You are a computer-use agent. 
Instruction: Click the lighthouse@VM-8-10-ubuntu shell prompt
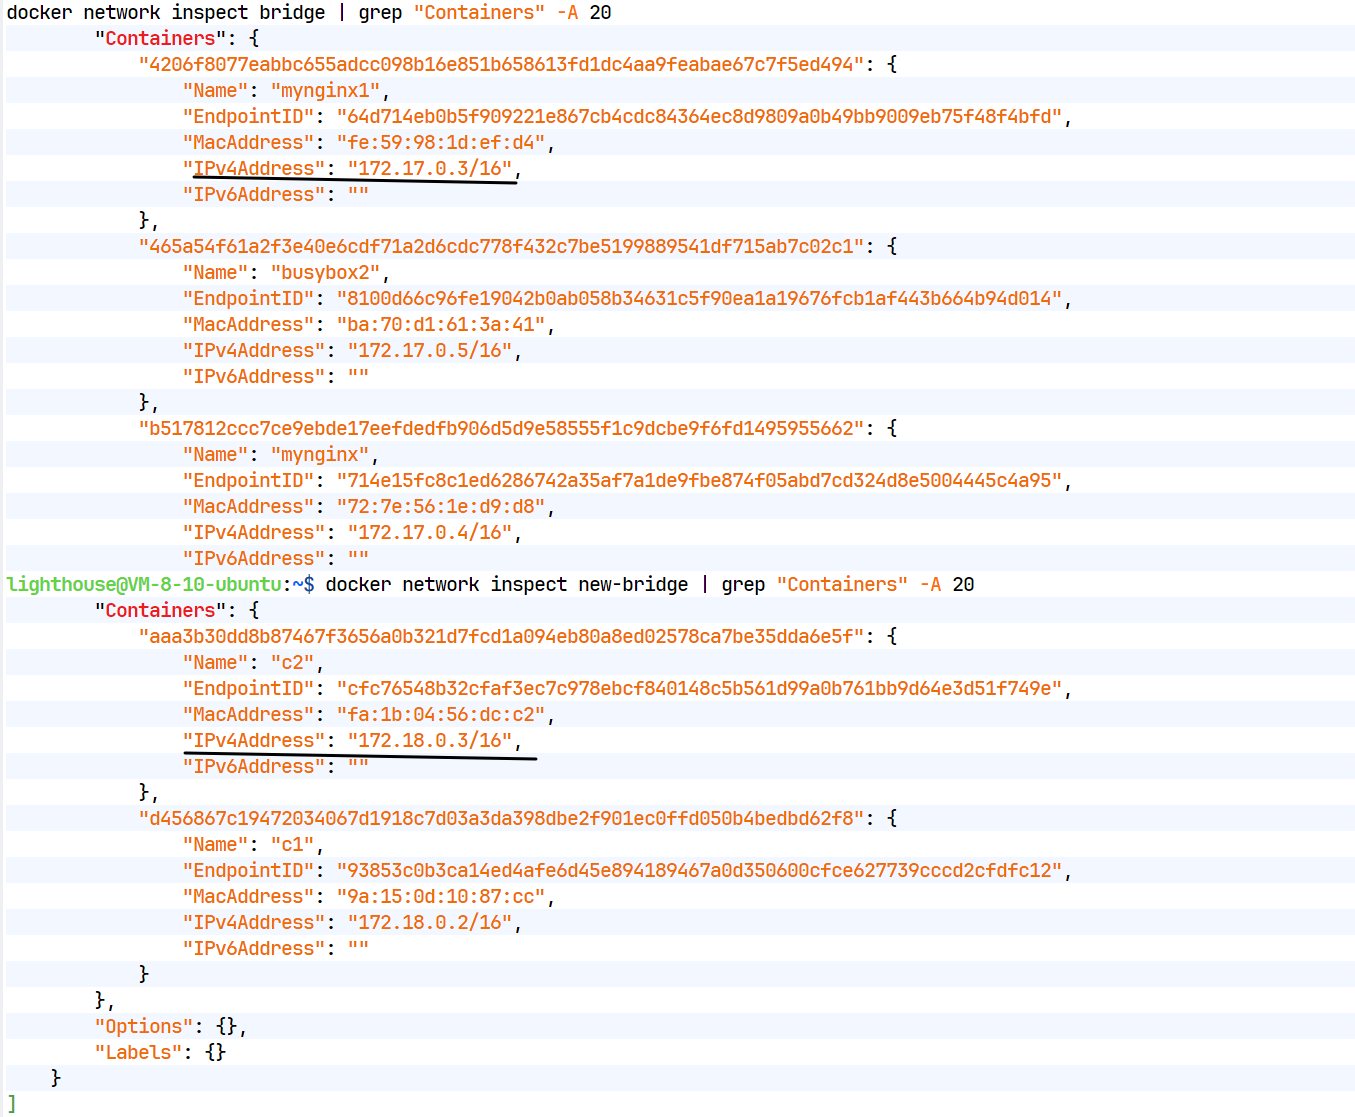click(160, 585)
